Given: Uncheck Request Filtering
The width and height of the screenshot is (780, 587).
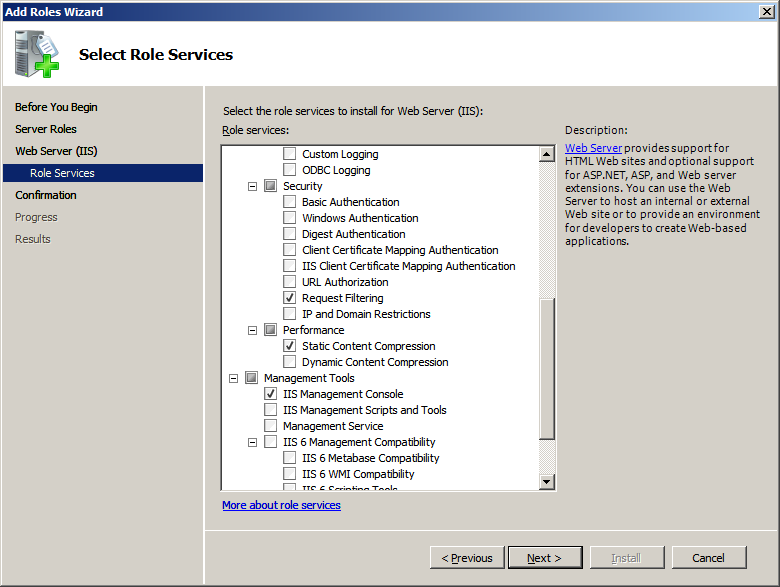Looking at the screenshot, I should (x=290, y=298).
